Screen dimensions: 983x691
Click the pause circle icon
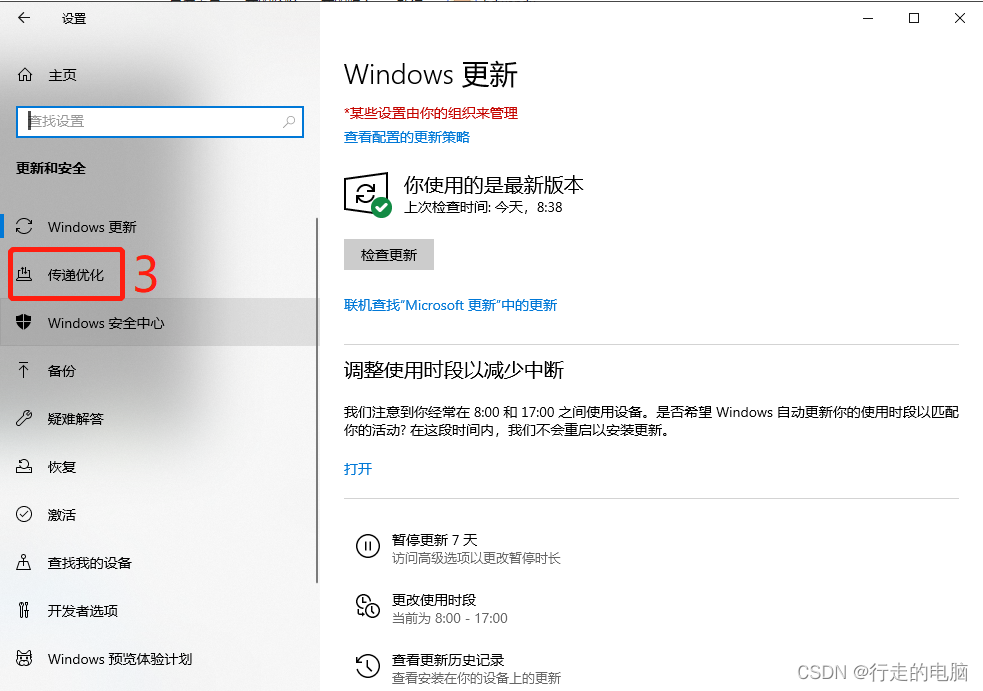click(x=367, y=546)
